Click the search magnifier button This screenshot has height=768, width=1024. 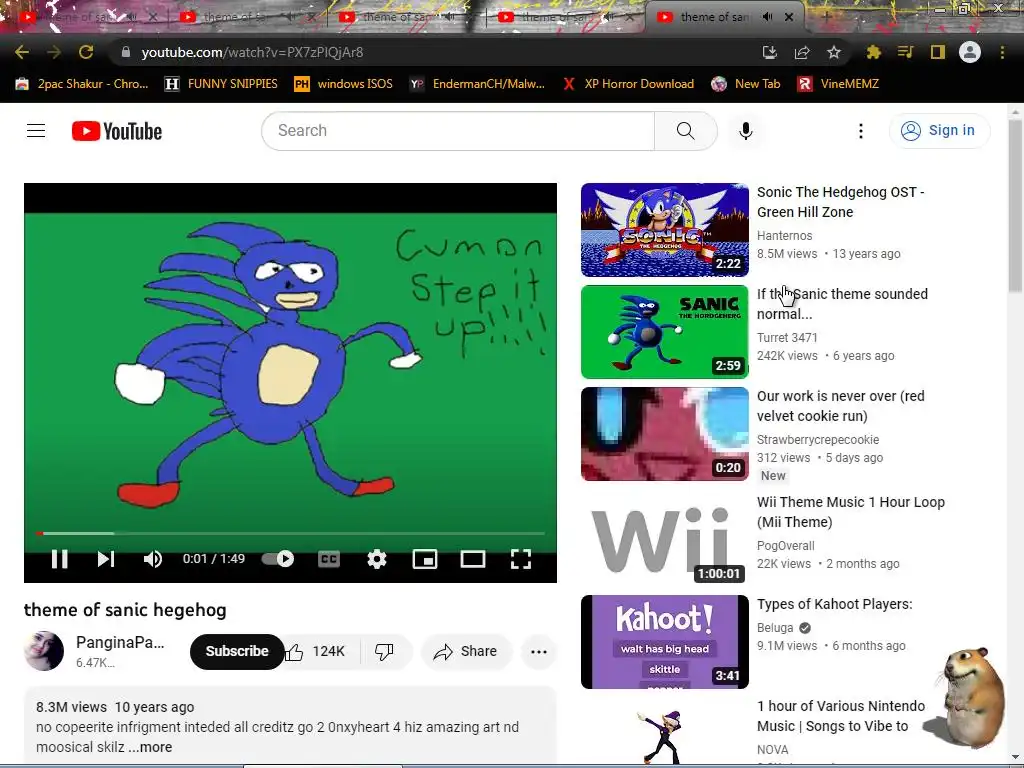pyautogui.click(x=686, y=131)
